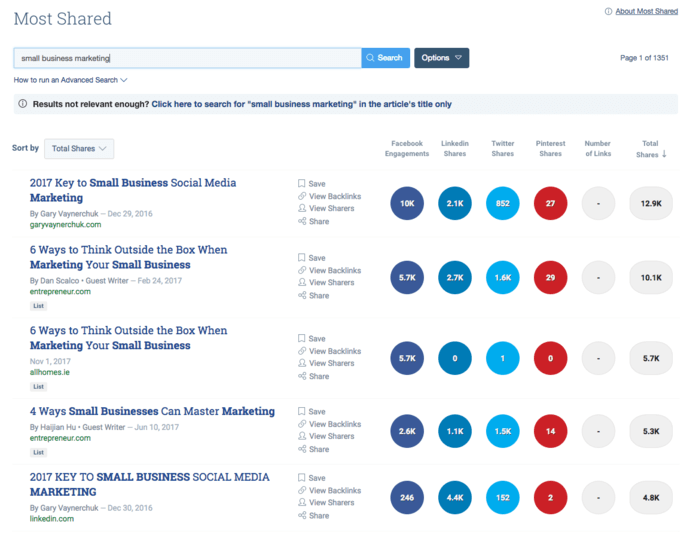
Task: Click the info icon beside Results not relevant
Action: click(23, 104)
